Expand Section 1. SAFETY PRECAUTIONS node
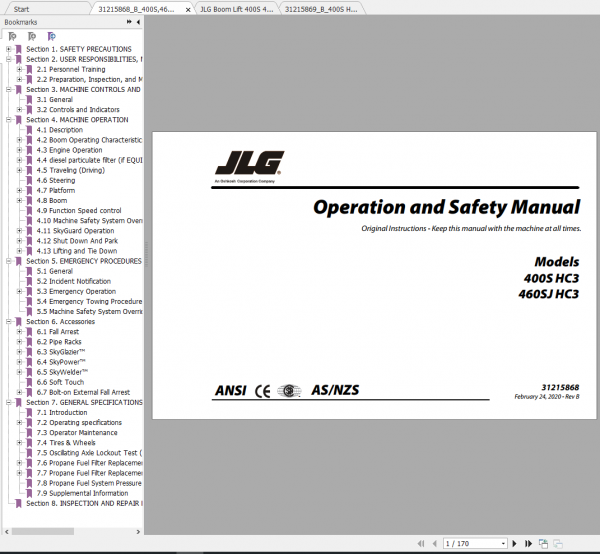This screenshot has width=600, height=554. coord(8,49)
